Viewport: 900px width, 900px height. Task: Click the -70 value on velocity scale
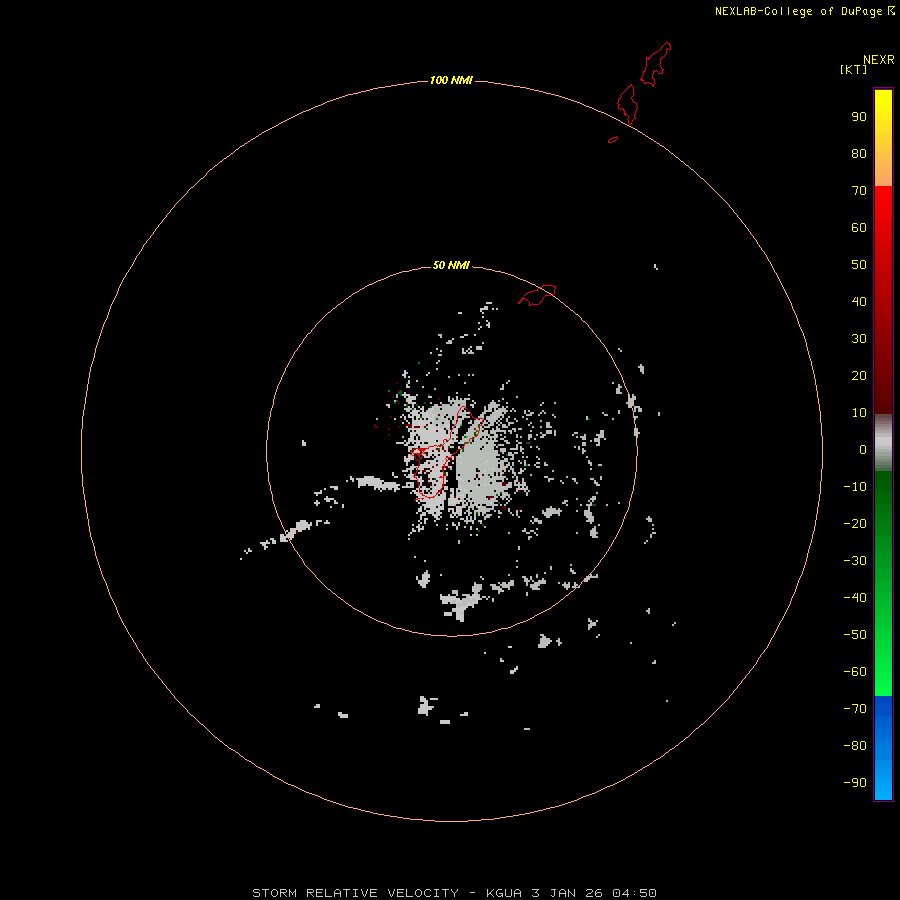pyautogui.click(x=855, y=709)
